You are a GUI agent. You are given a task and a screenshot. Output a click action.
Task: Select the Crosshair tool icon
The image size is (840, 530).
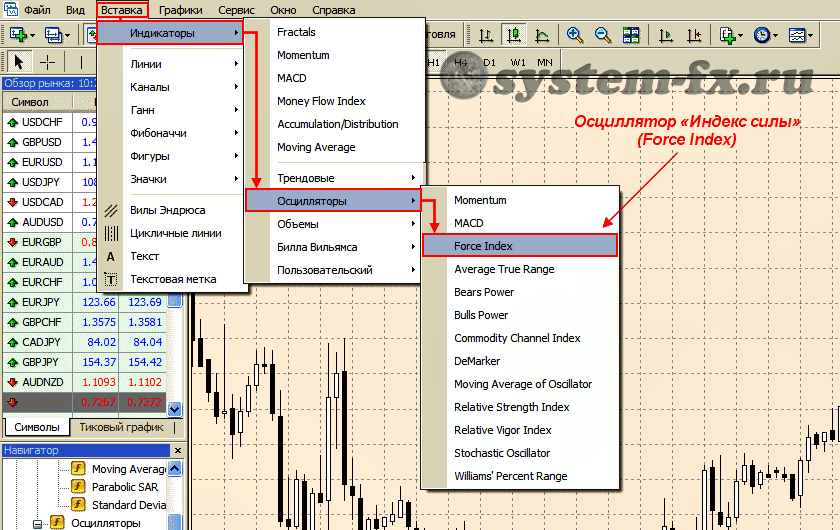[47, 62]
